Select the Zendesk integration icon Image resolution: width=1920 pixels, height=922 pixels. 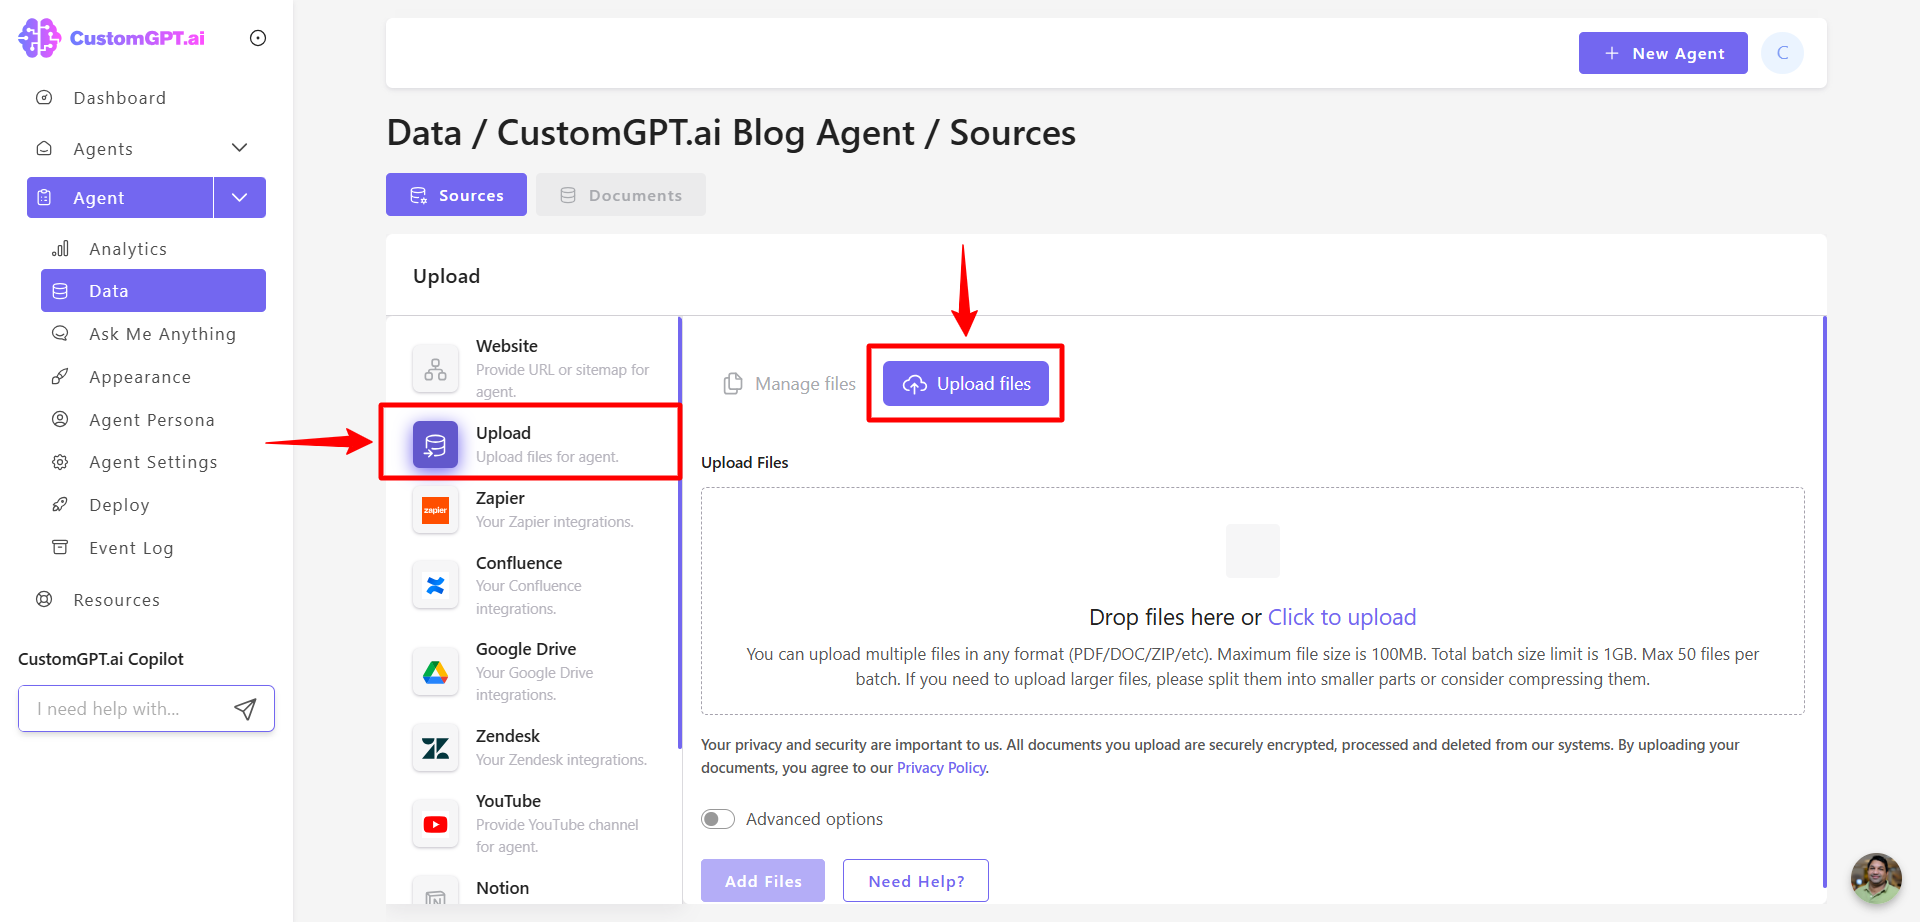coord(435,748)
